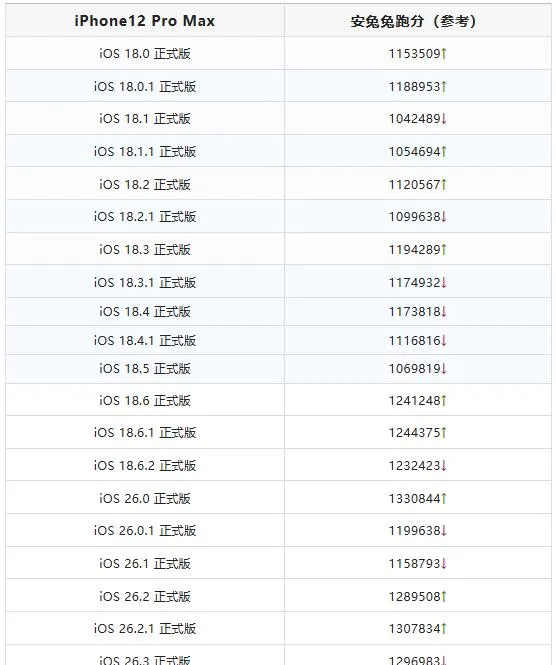Click the iOS 18.4.1 正式版 cell
Image resolution: width=556 pixels, height=665 pixels.
pyautogui.click(x=145, y=341)
